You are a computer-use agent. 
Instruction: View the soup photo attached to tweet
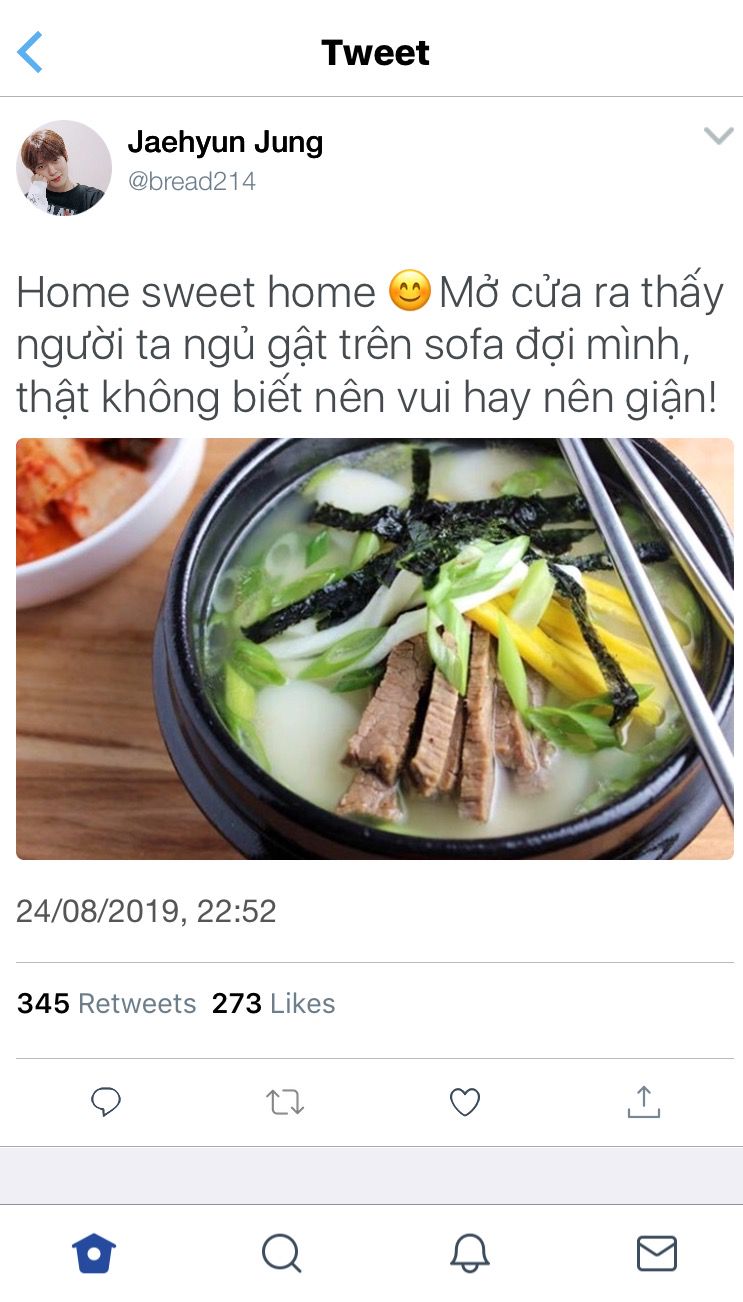(375, 649)
